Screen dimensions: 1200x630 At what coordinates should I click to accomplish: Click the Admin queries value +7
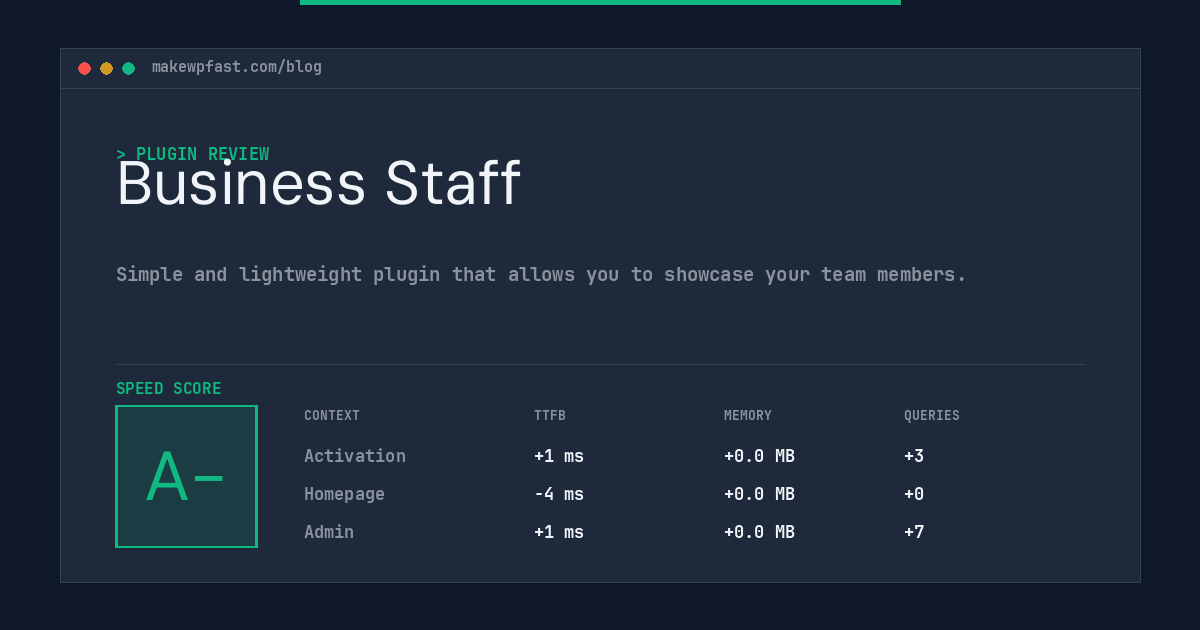pos(914,532)
